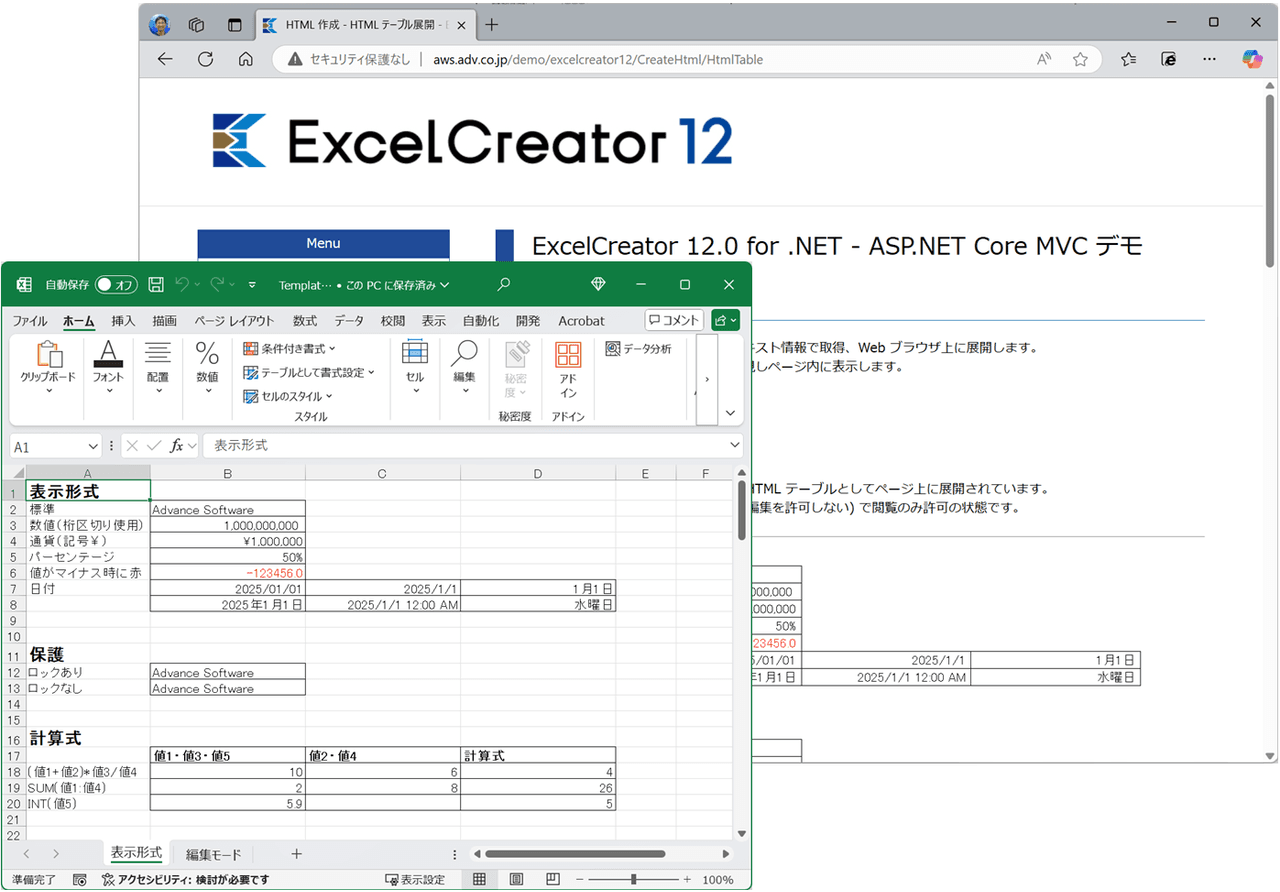The image size is (1280, 892).
Task: Open the ファイル tab in Excel
Action: pos(29,321)
